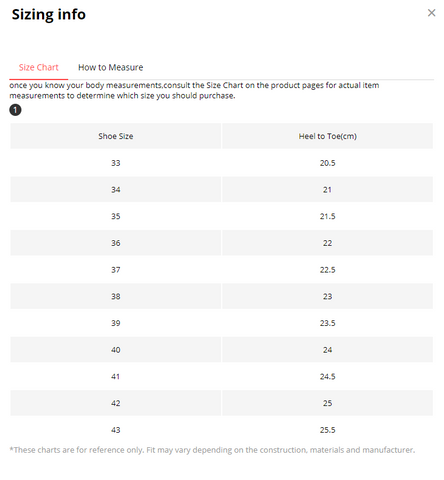Viewport: 444px width, 480px height.
Task: Click the Sizing info heading
Action: coord(49,15)
